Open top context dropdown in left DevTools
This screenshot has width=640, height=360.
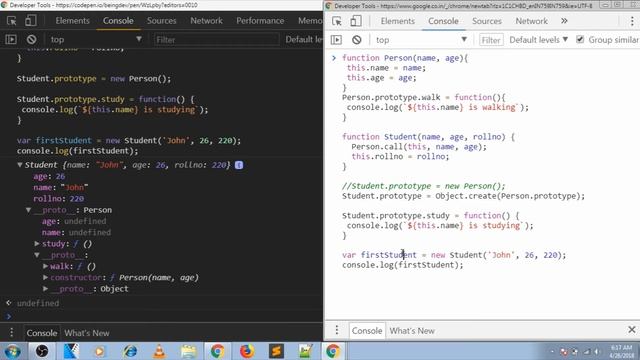pos(96,40)
